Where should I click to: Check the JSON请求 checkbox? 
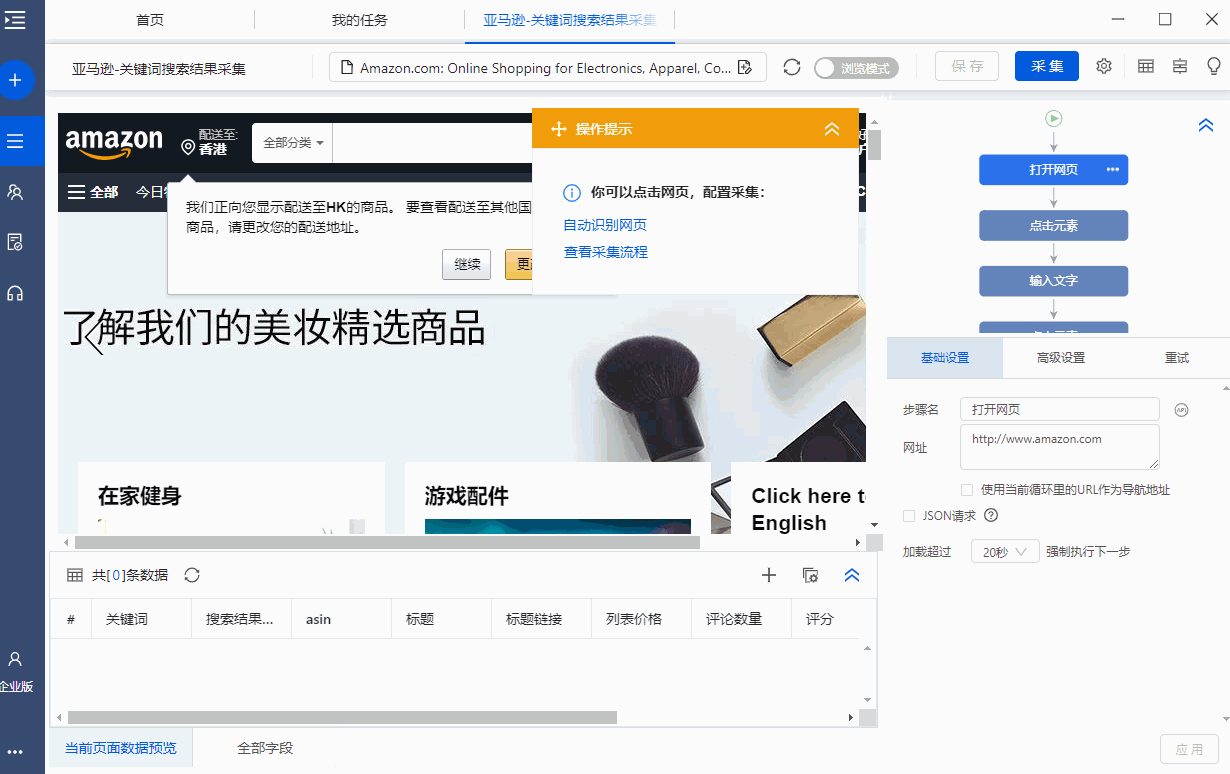pyautogui.click(x=909, y=516)
